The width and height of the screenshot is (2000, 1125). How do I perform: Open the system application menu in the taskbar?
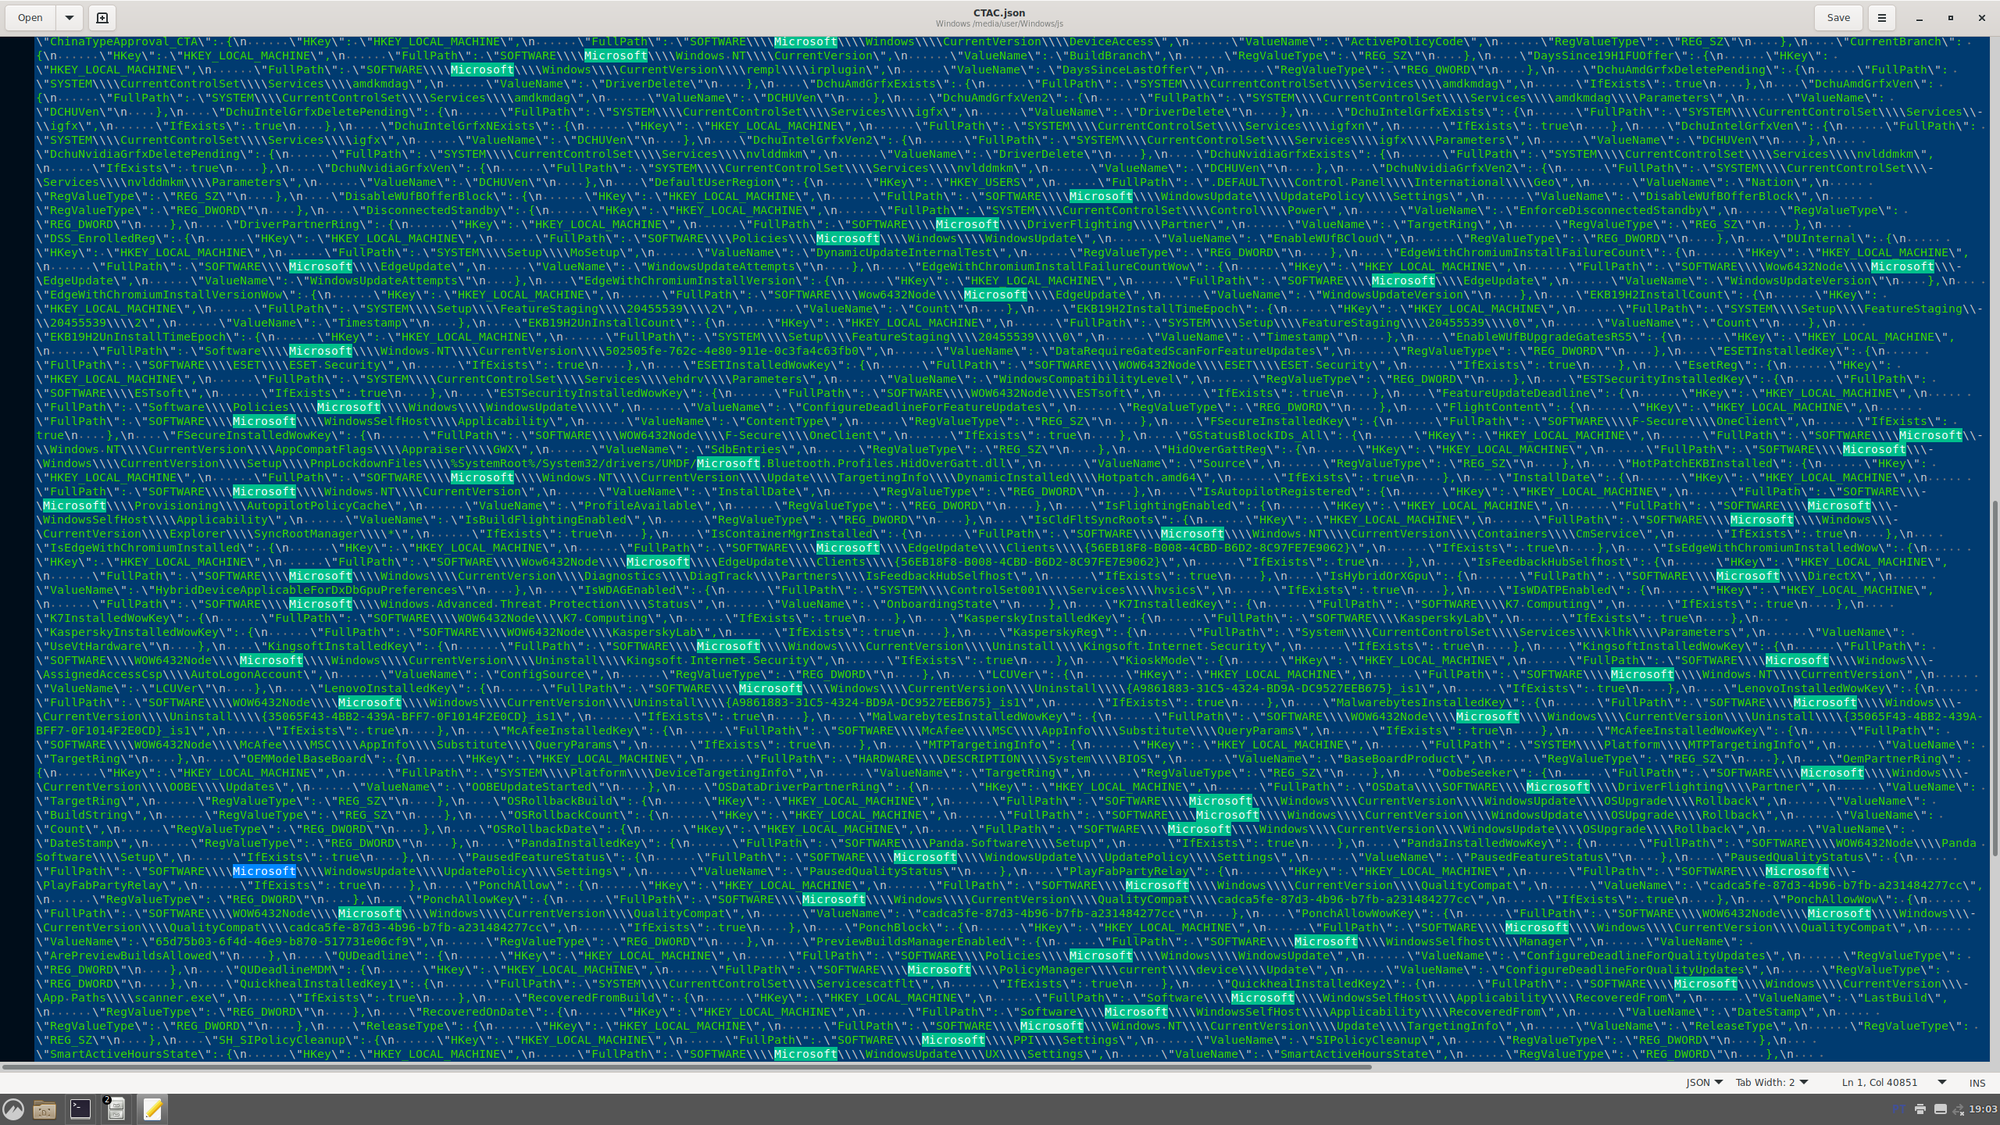tap(13, 1108)
